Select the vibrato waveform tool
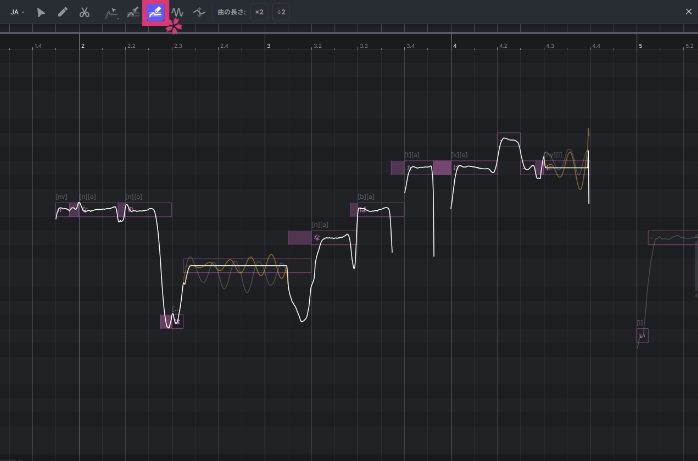The height and width of the screenshot is (461, 698). [178, 12]
